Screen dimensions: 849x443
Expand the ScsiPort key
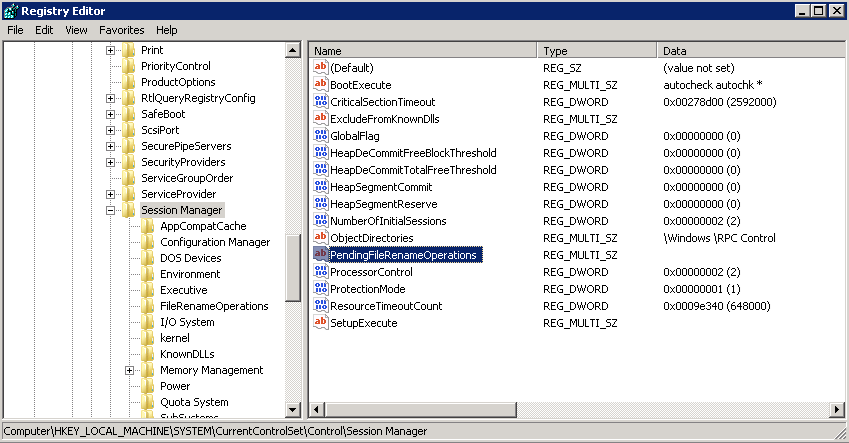point(110,131)
